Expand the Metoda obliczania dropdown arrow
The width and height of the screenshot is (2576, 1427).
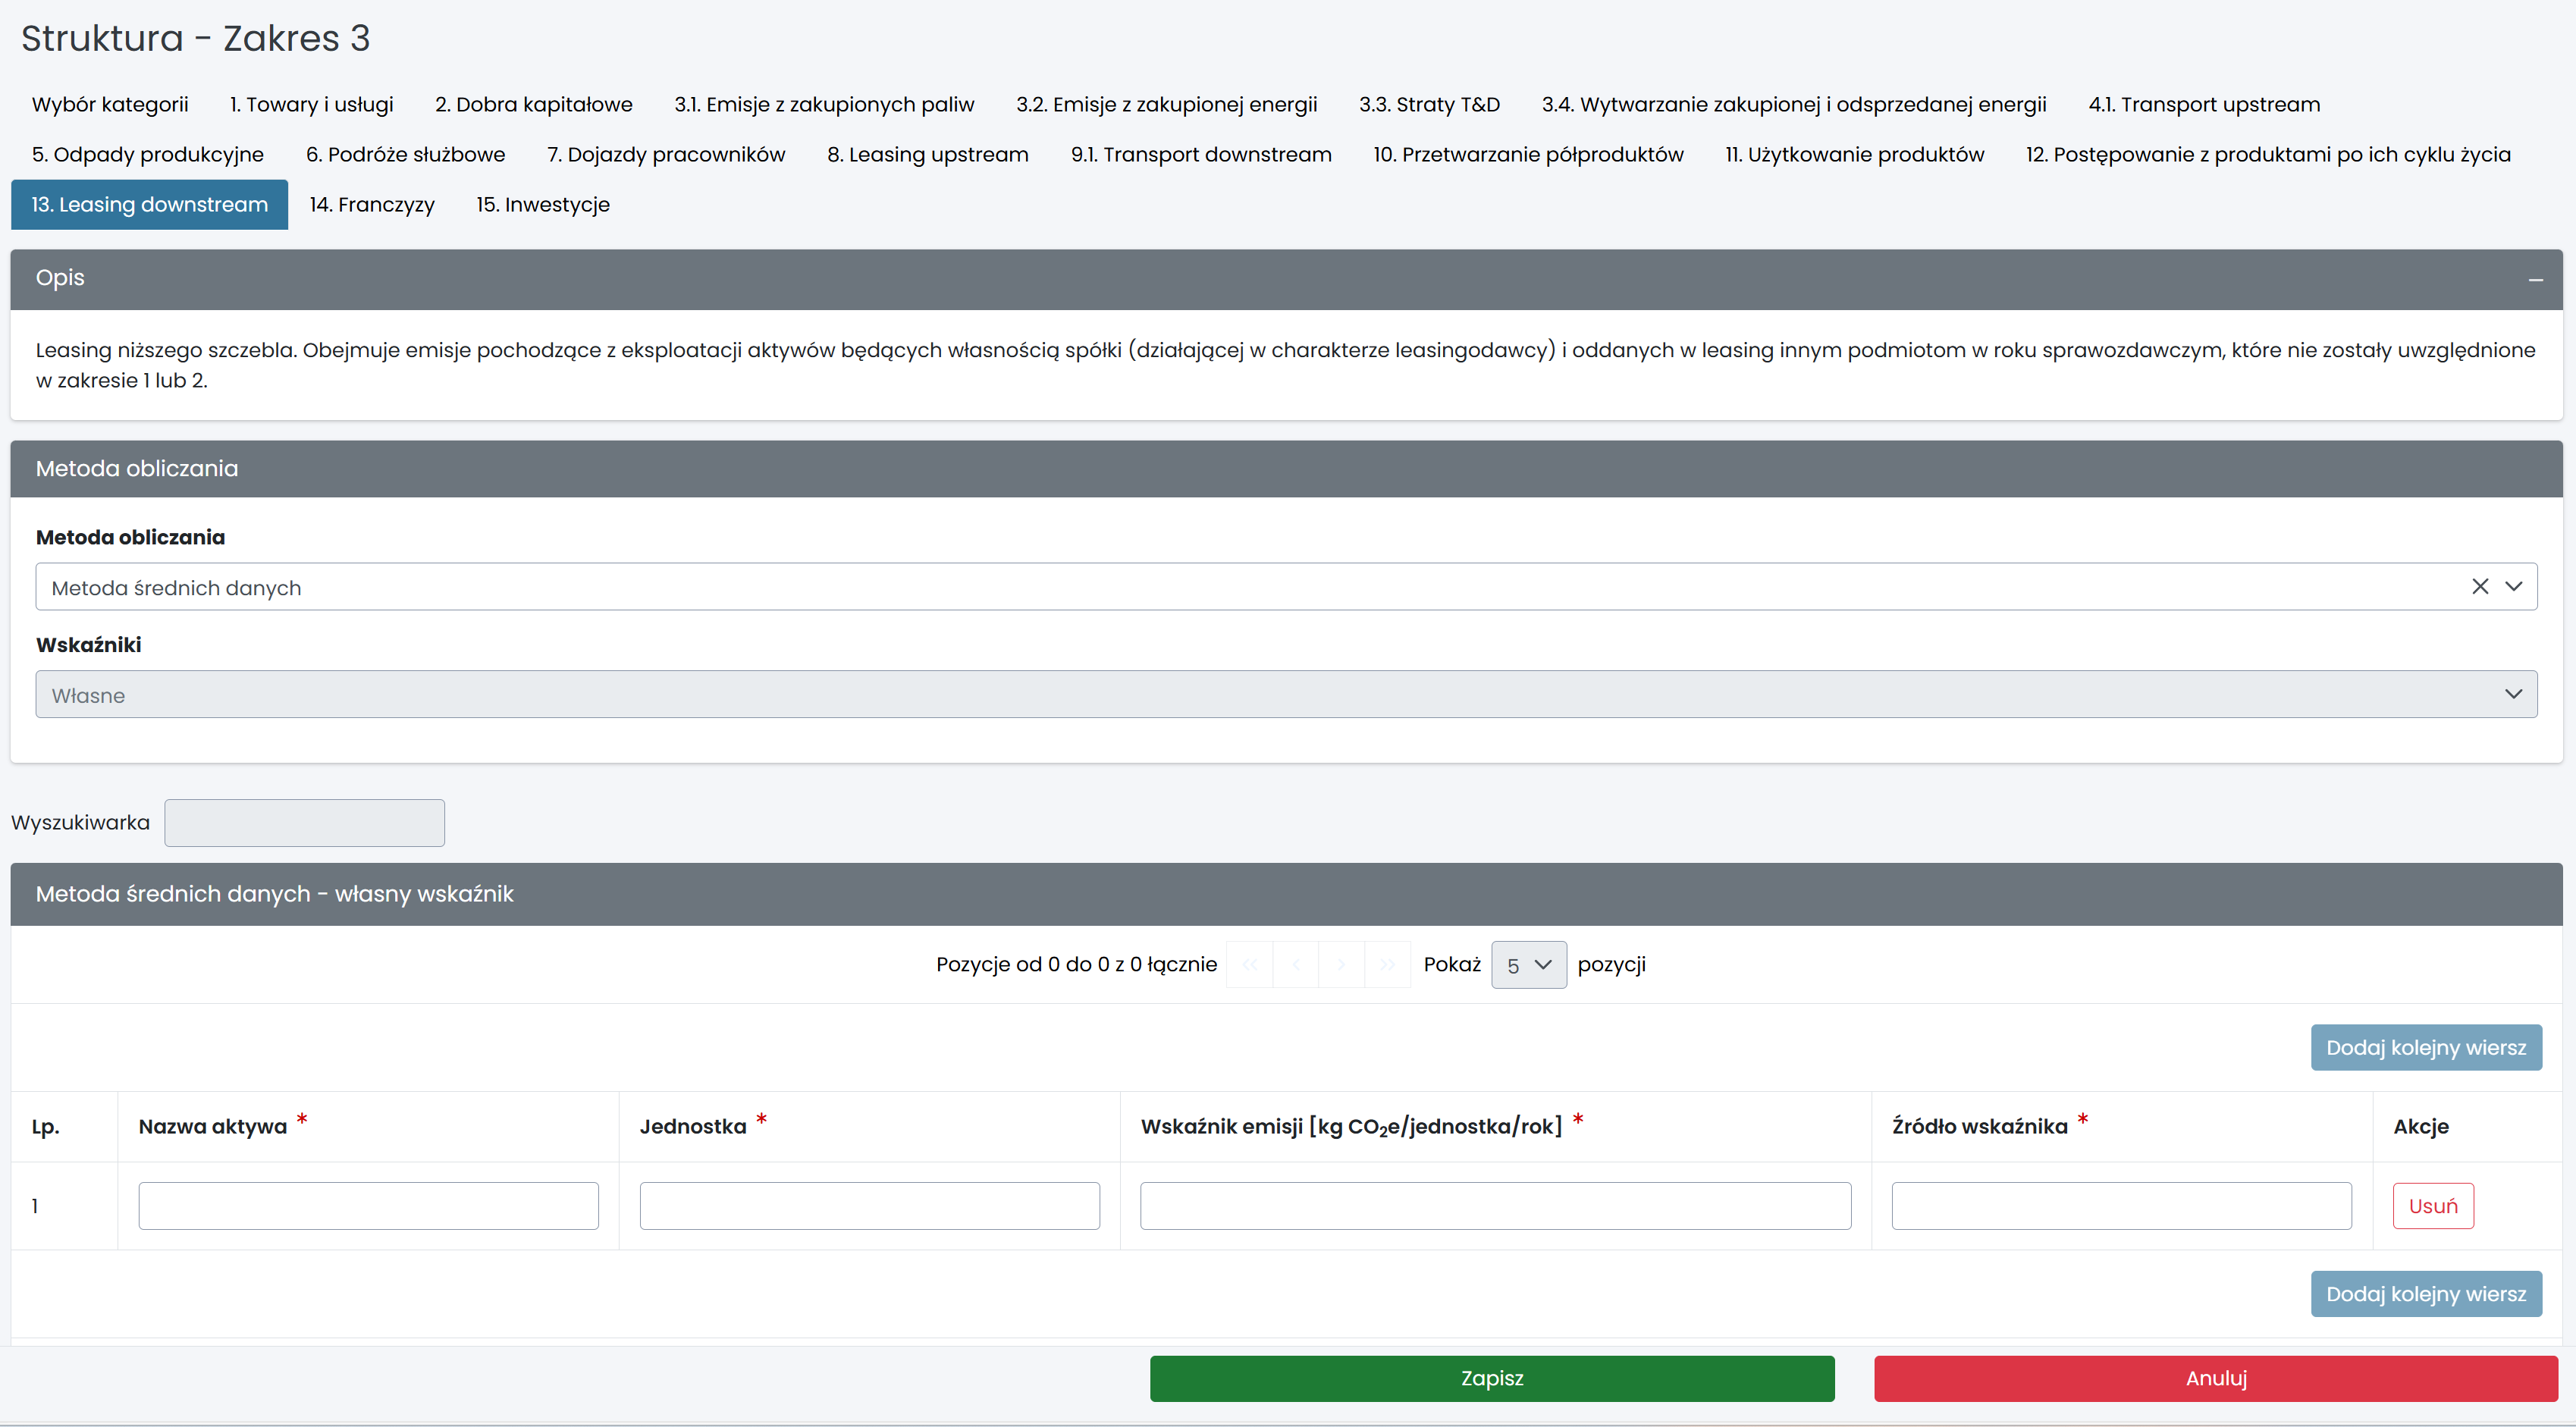tap(2514, 587)
